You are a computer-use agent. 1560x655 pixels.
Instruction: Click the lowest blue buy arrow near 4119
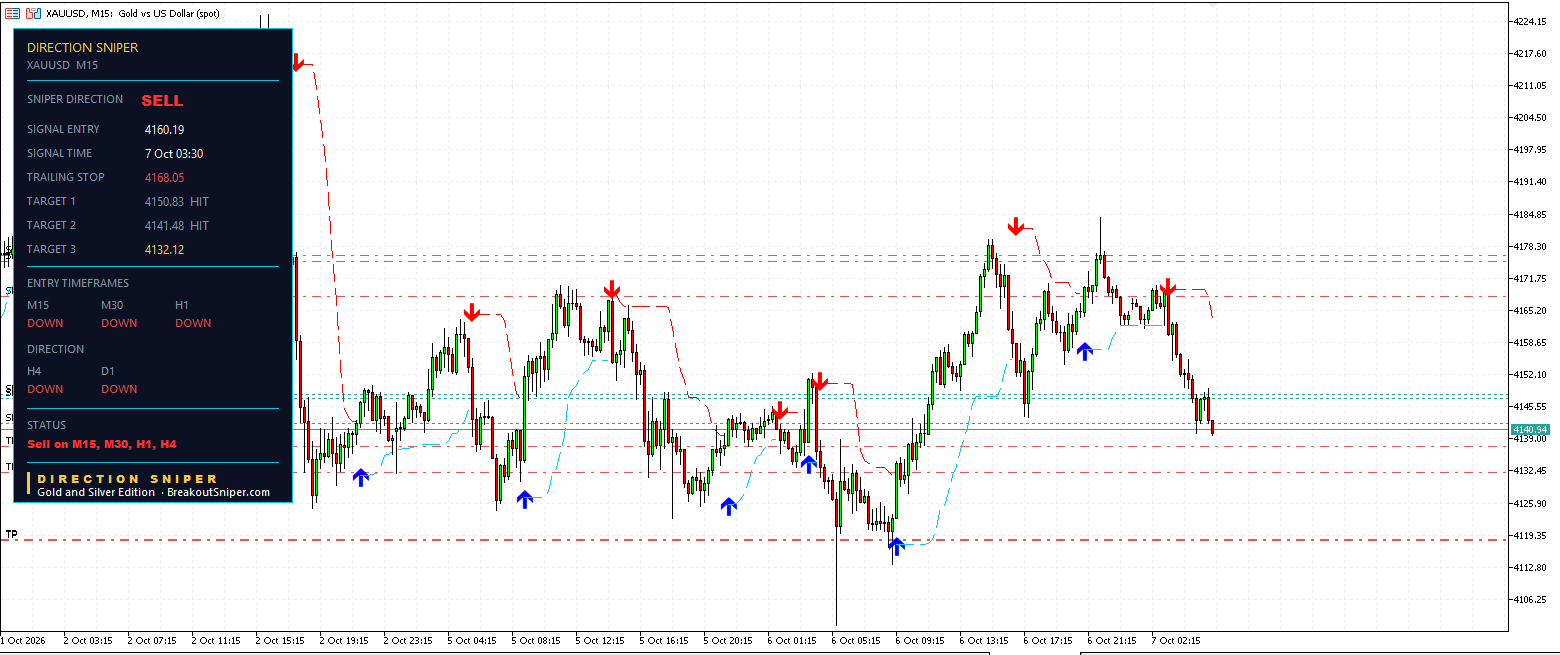pos(896,546)
